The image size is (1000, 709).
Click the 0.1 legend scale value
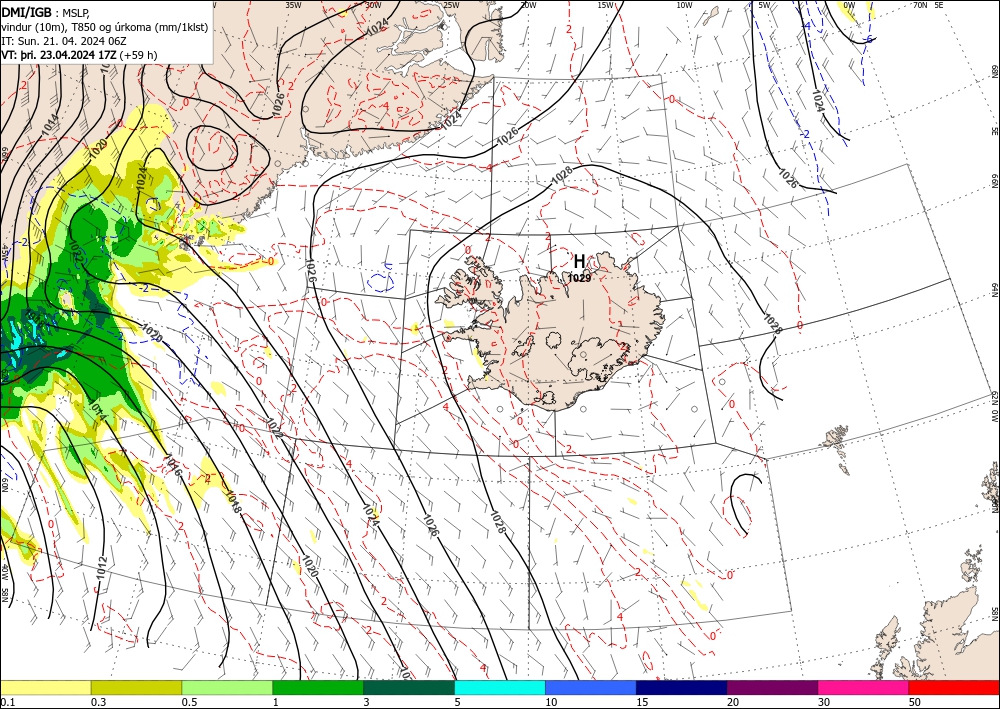click(6, 702)
